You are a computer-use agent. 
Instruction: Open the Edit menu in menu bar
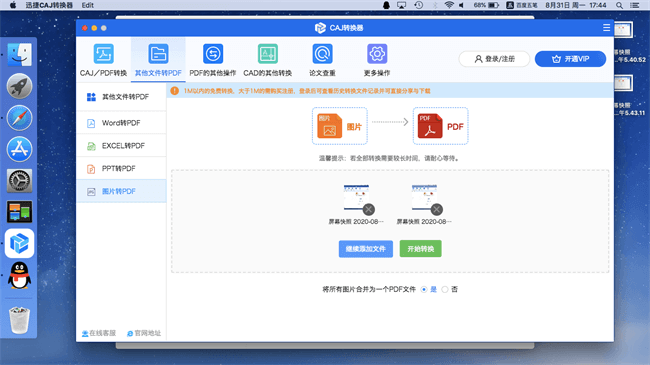tap(87, 5)
